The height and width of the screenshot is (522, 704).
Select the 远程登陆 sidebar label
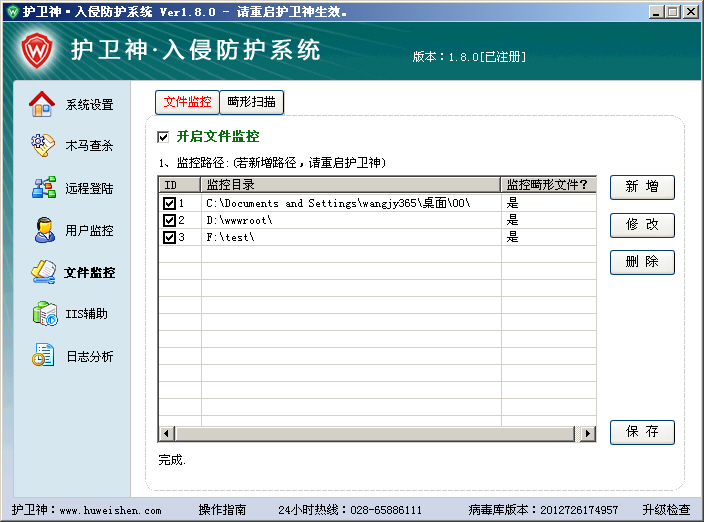[89, 188]
